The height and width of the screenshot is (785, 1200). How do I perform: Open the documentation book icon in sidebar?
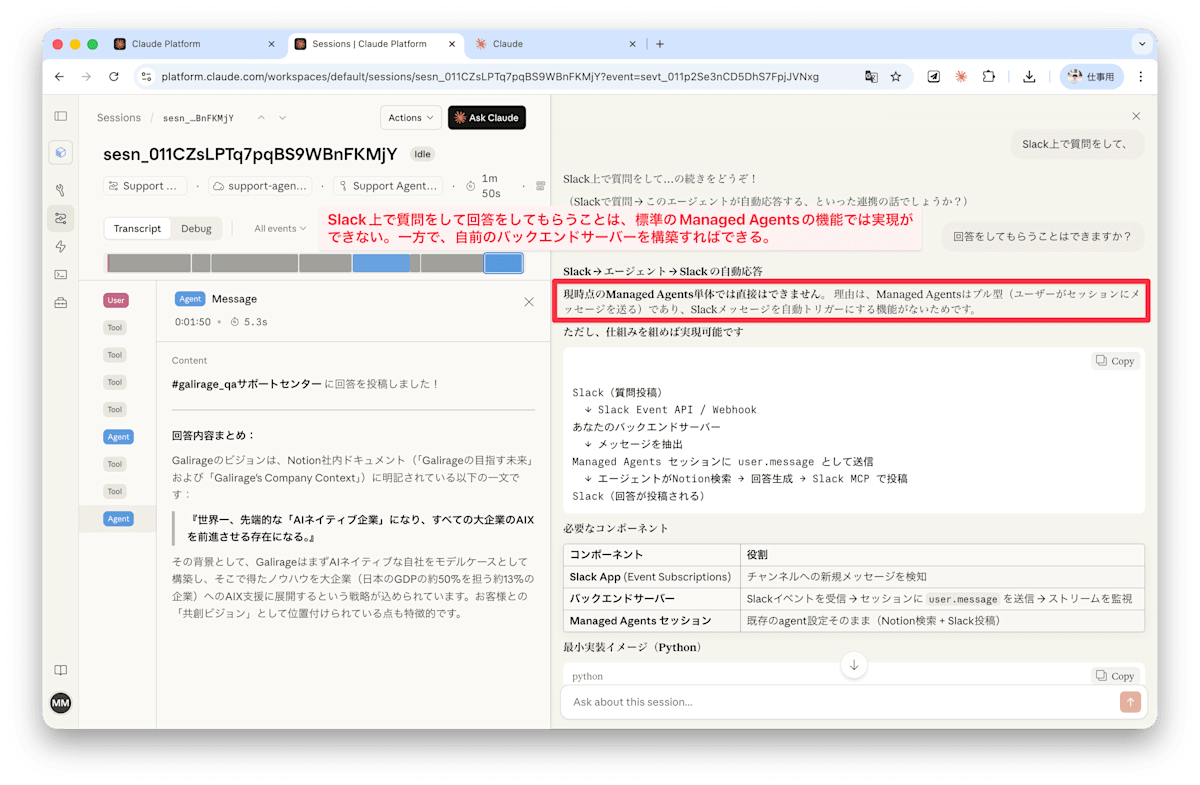(61, 670)
